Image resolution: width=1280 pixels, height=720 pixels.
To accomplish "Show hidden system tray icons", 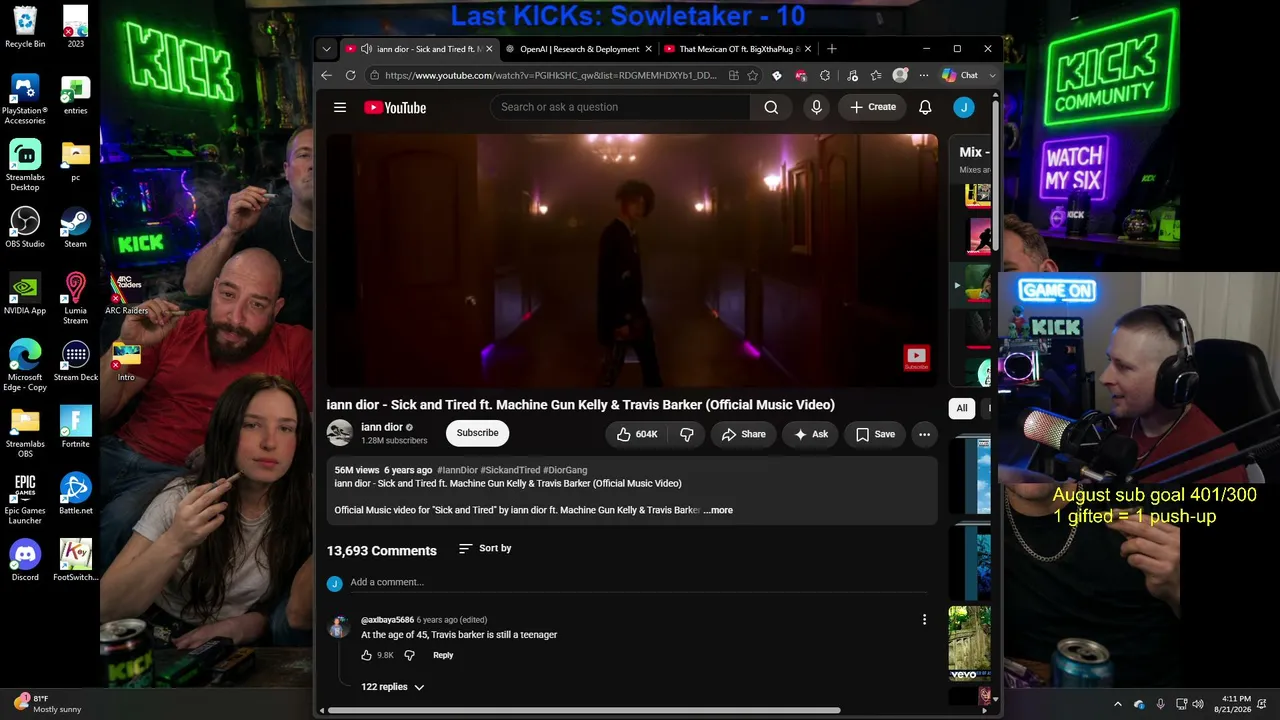I will tap(1118, 704).
